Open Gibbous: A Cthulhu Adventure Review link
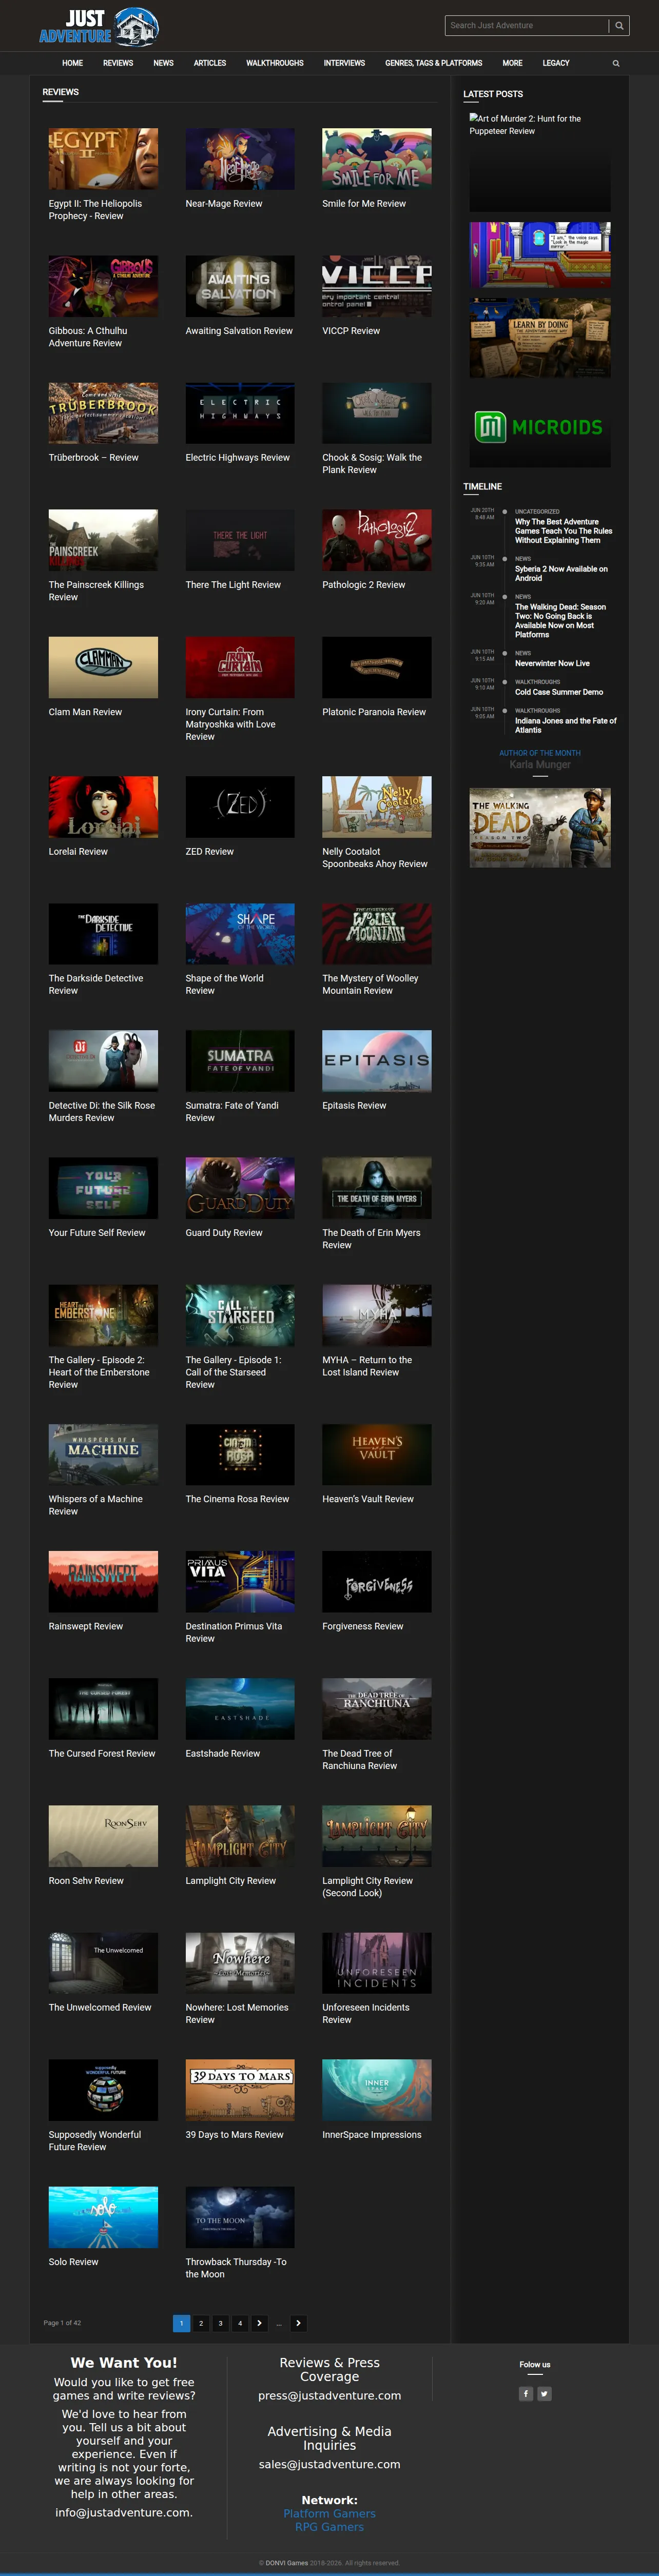 (x=88, y=337)
